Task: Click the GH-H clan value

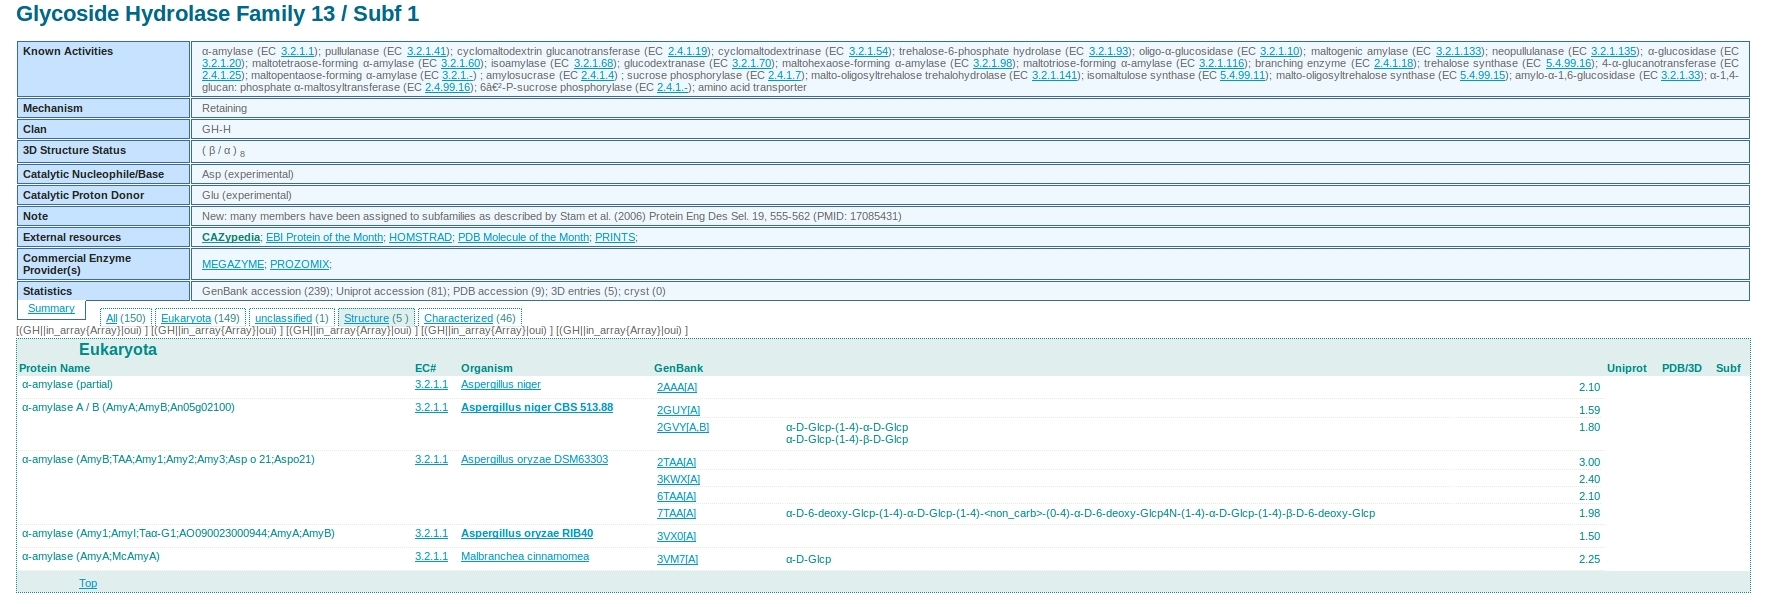Action: coord(216,129)
